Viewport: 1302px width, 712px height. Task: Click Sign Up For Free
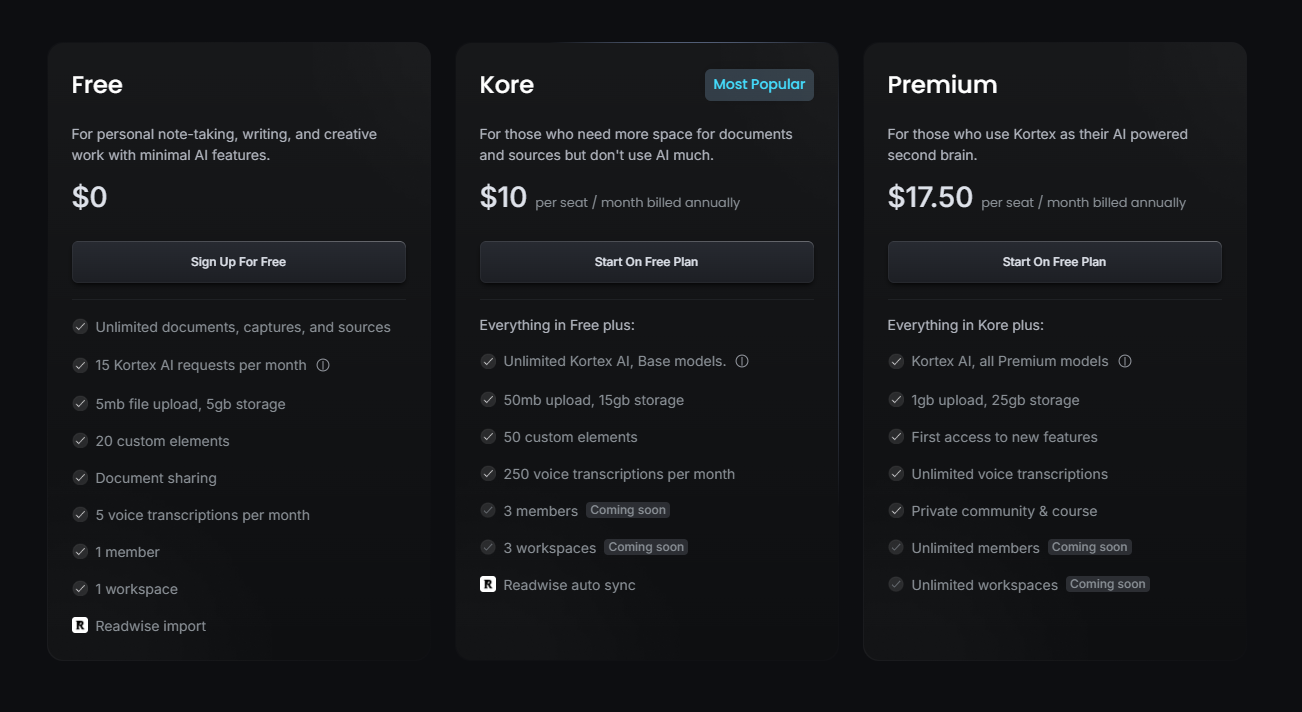[238, 261]
